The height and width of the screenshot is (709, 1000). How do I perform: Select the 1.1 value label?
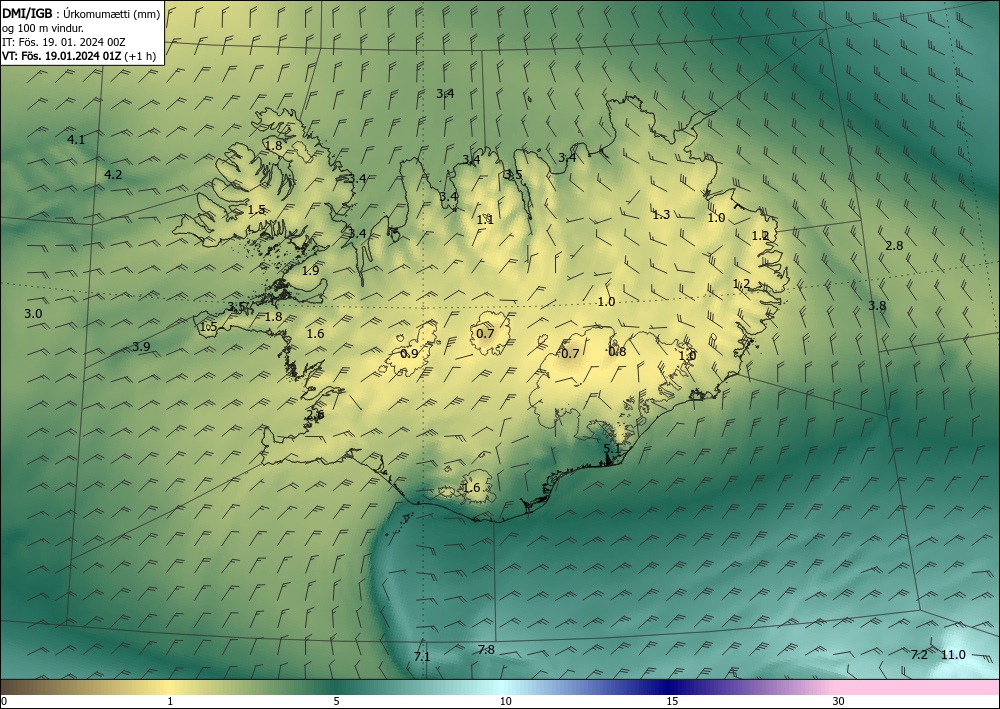pos(485,220)
